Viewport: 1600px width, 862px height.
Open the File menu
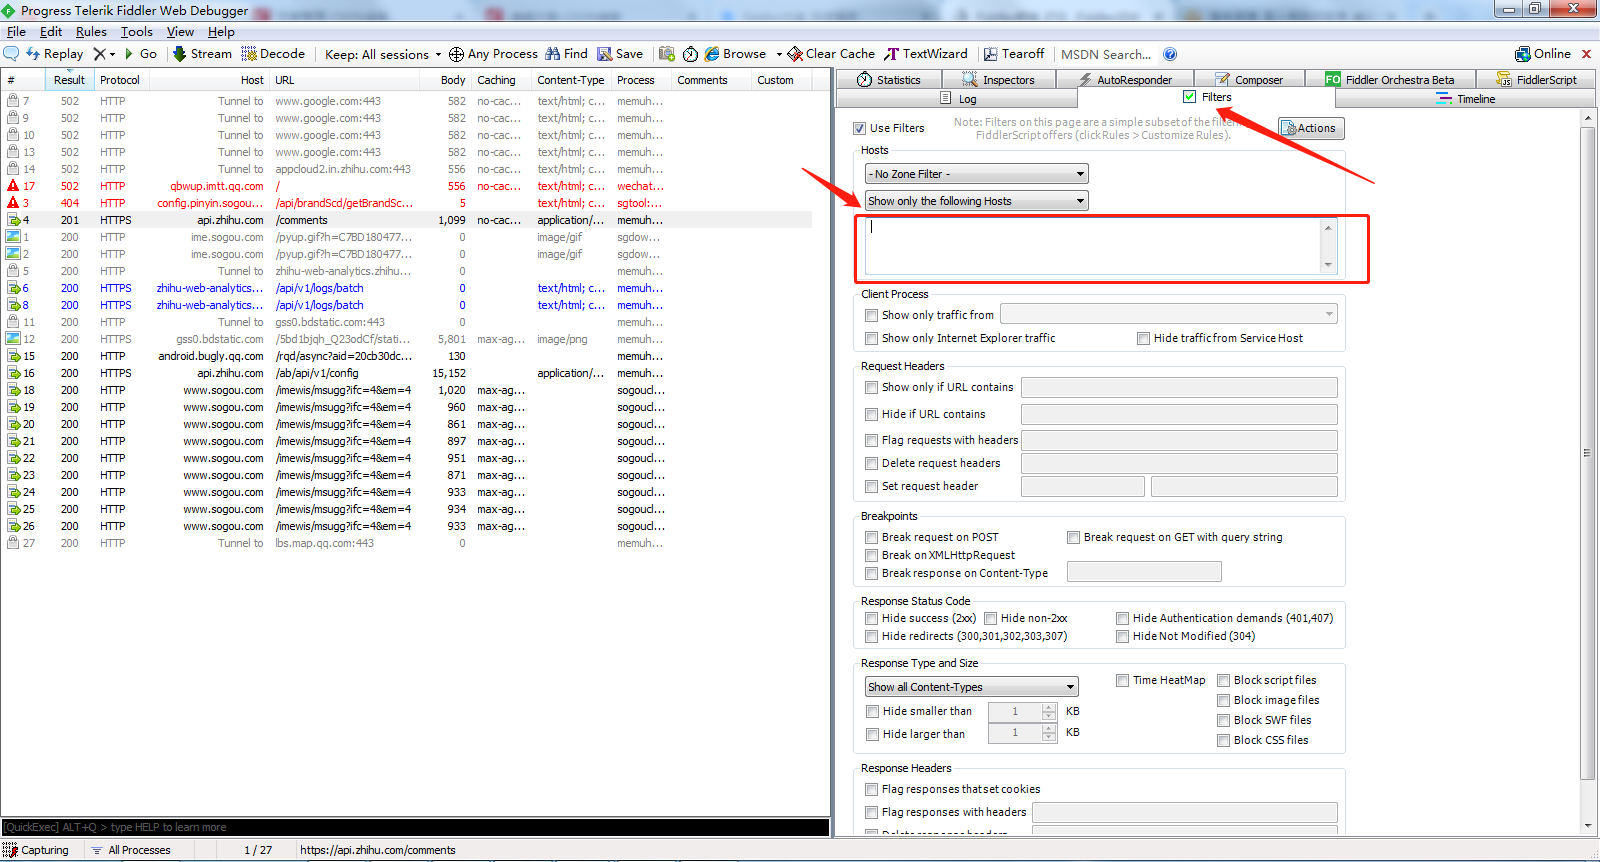16,32
